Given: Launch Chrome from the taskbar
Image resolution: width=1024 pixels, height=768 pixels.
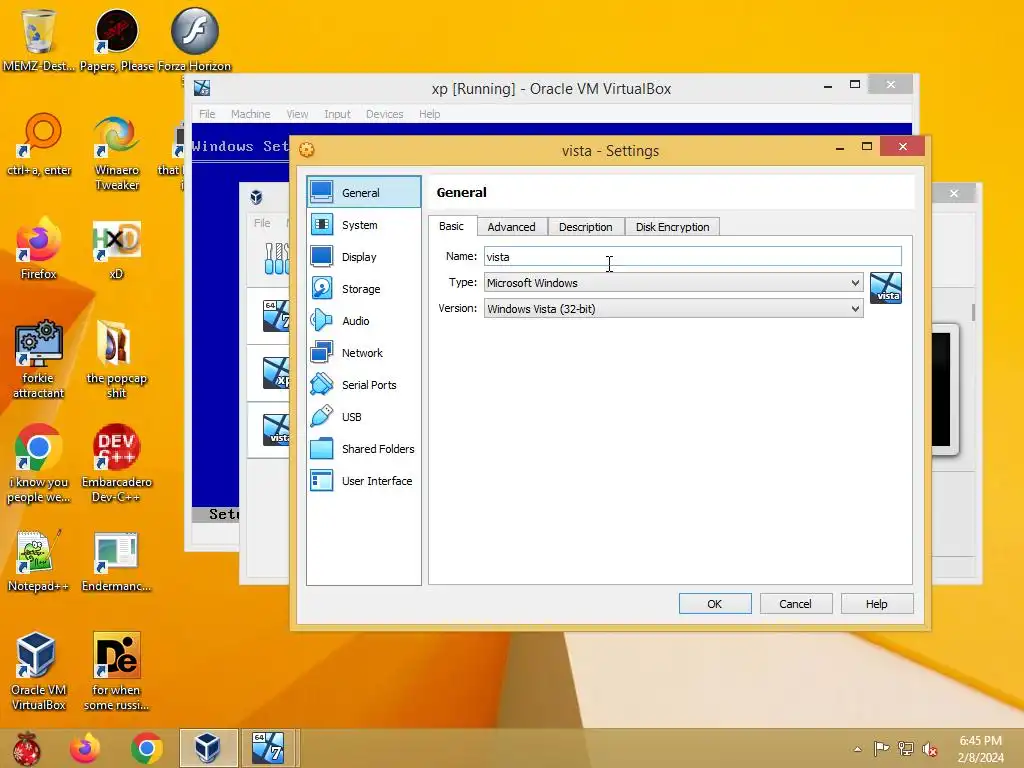Looking at the screenshot, I should (147, 748).
